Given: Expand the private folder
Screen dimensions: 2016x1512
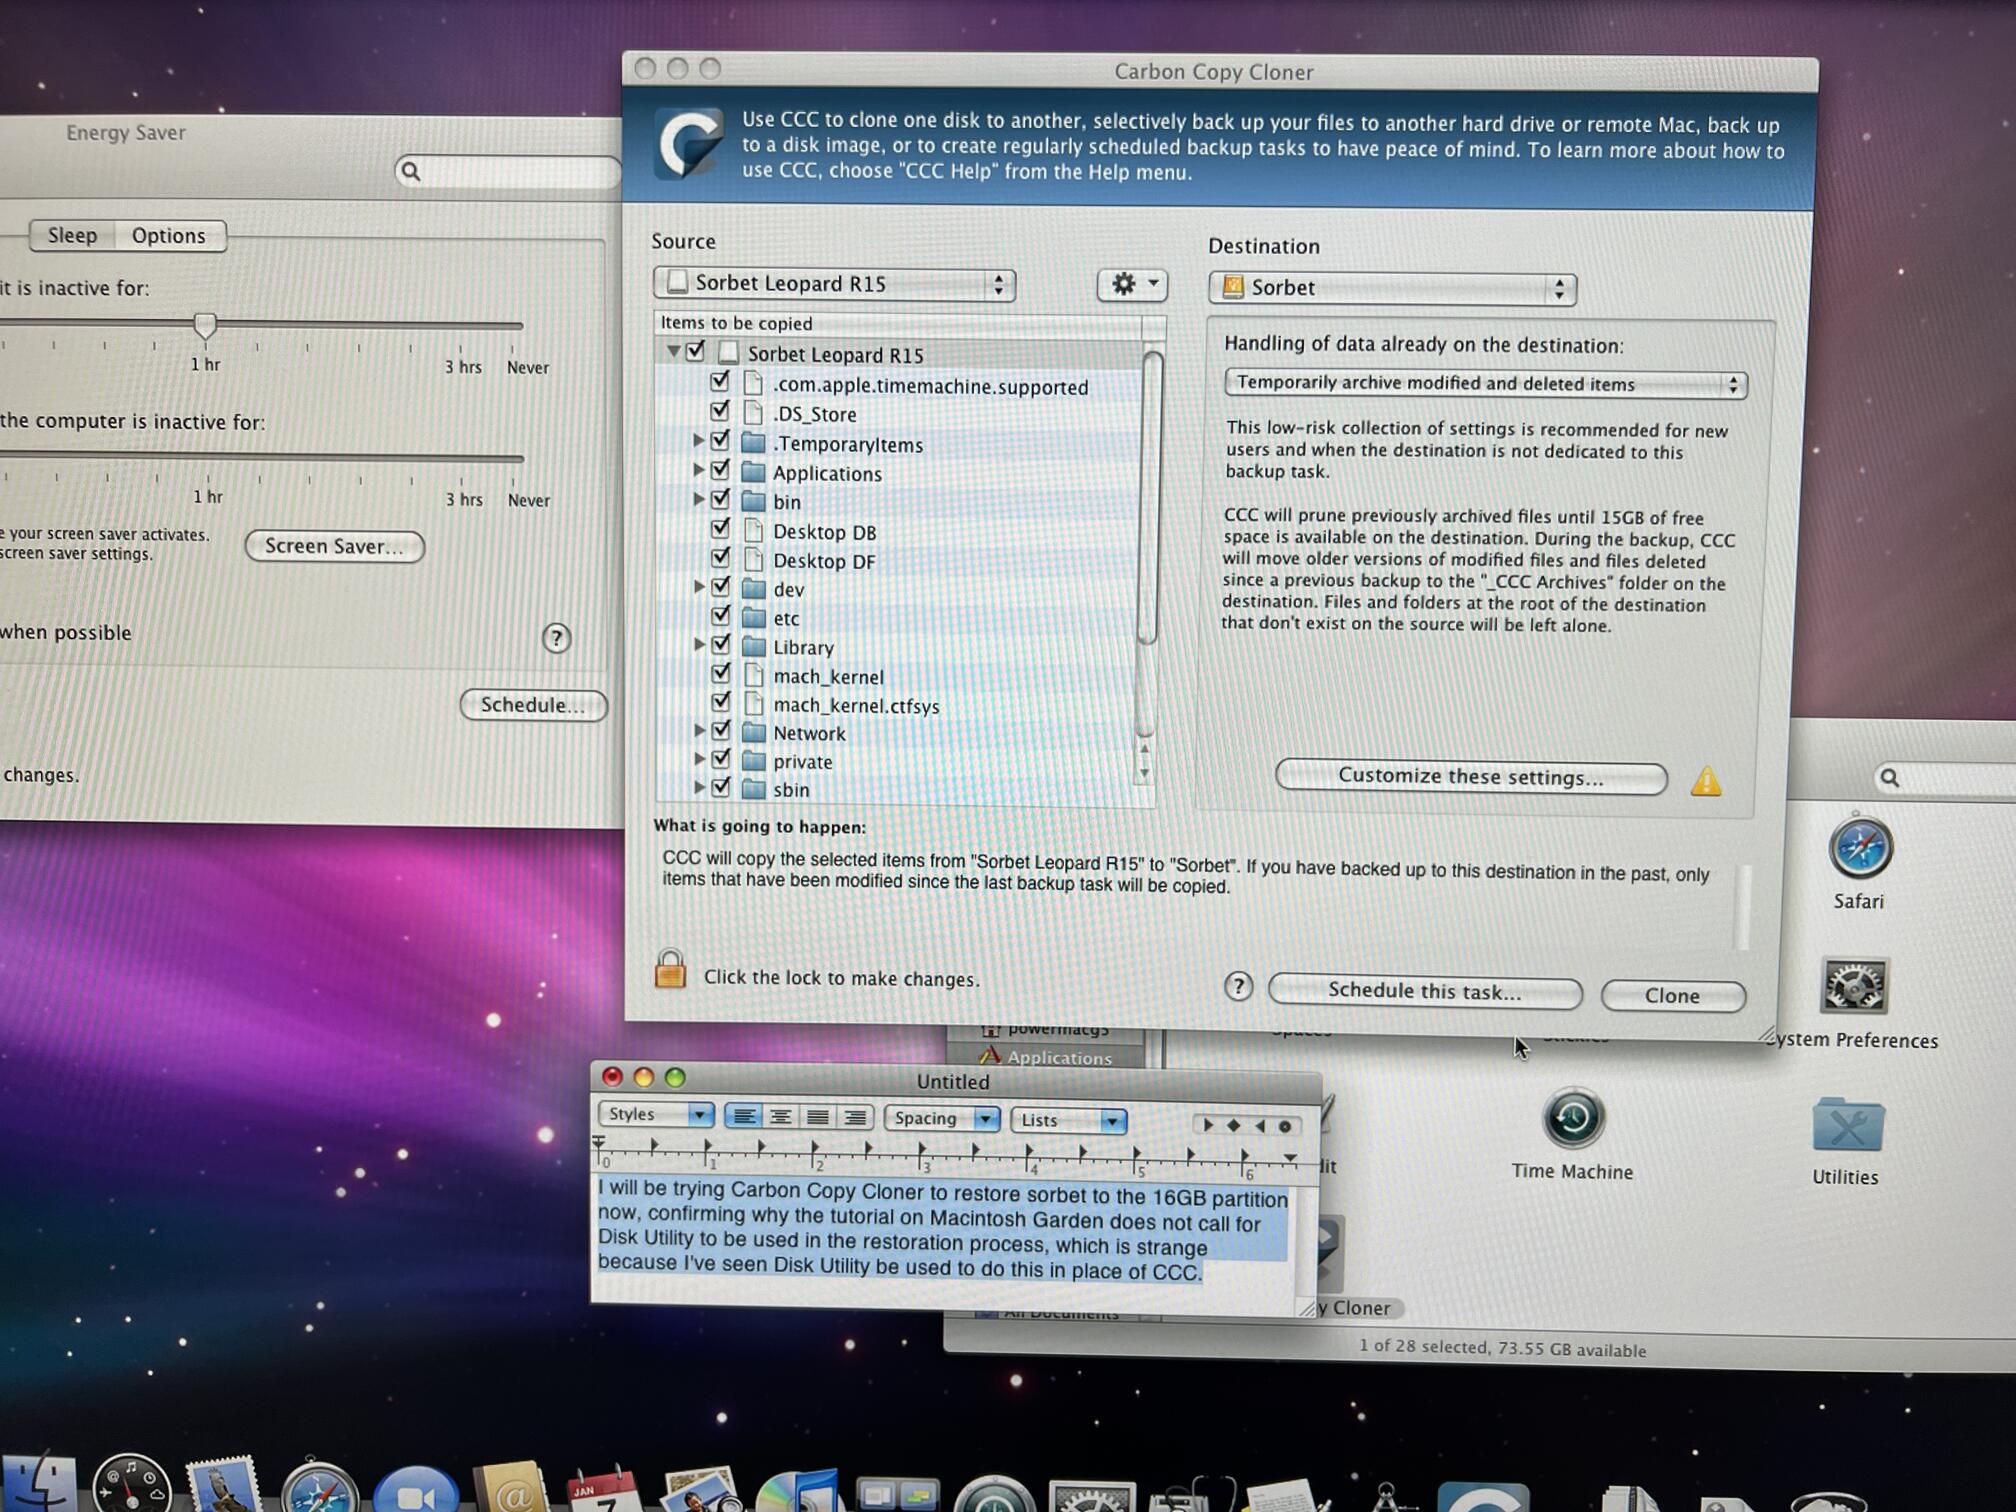Looking at the screenshot, I should (x=699, y=759).
